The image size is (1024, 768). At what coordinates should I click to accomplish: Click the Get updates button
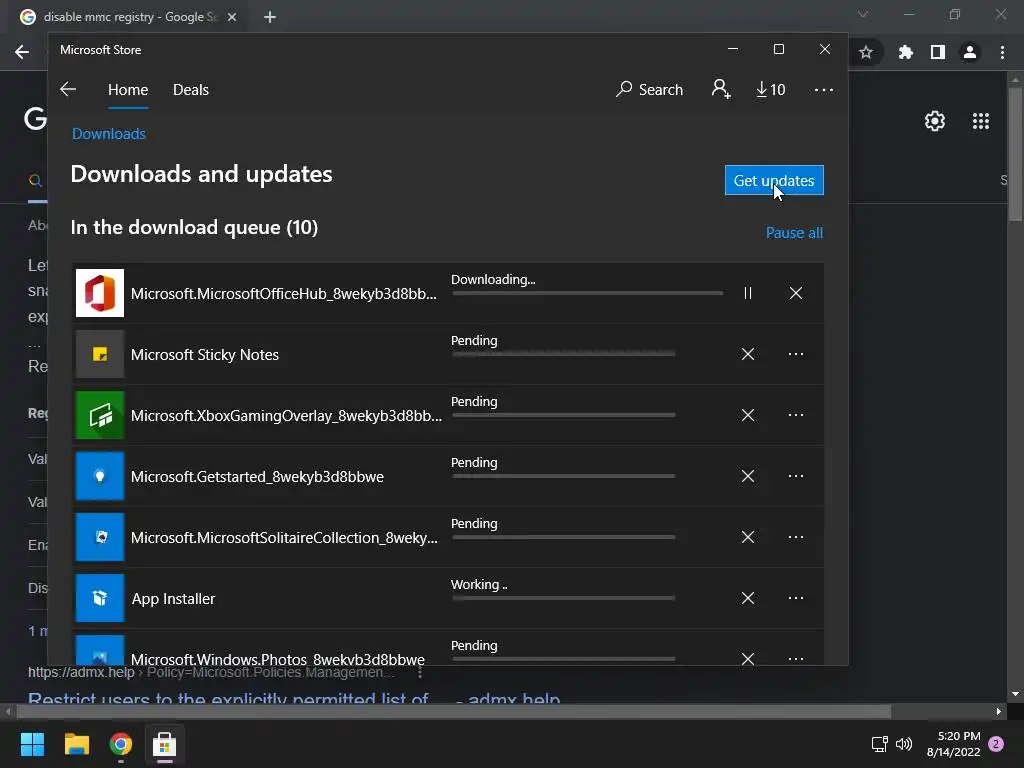774,180
